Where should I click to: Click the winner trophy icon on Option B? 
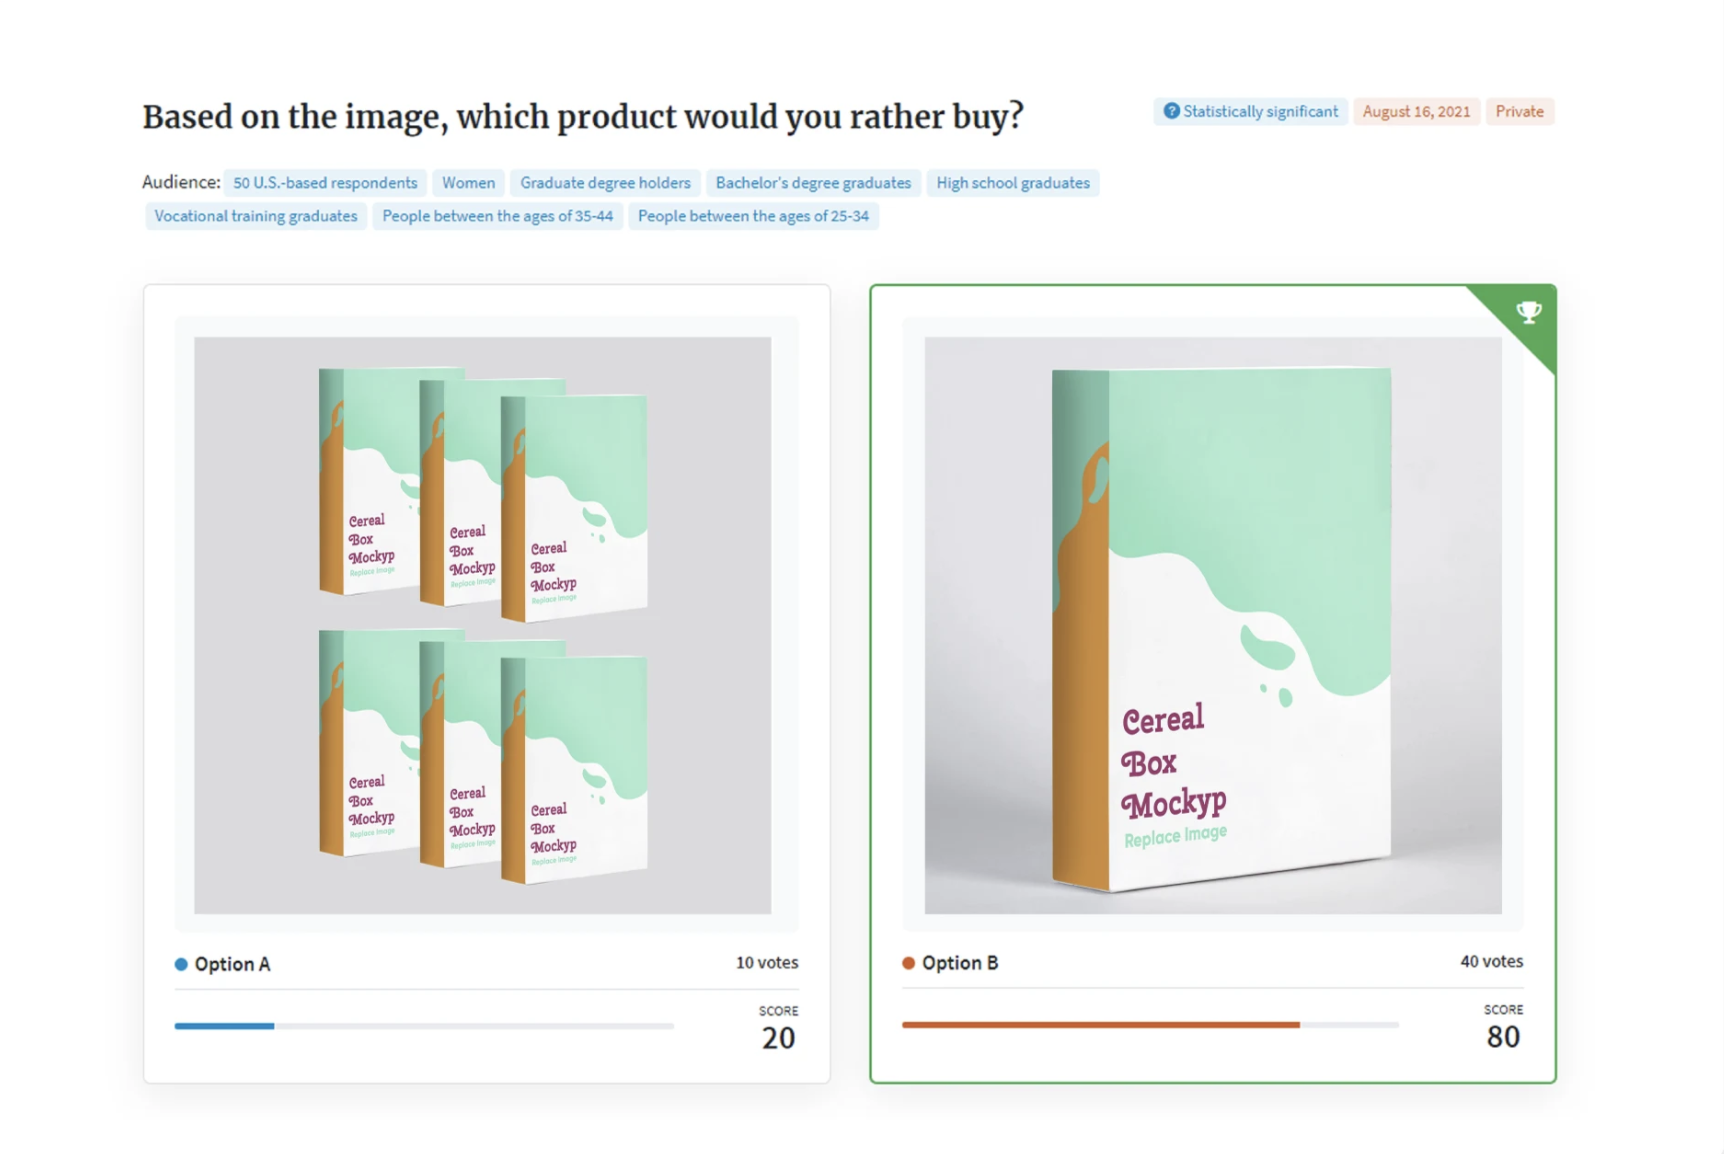(x=1528, y=312)
